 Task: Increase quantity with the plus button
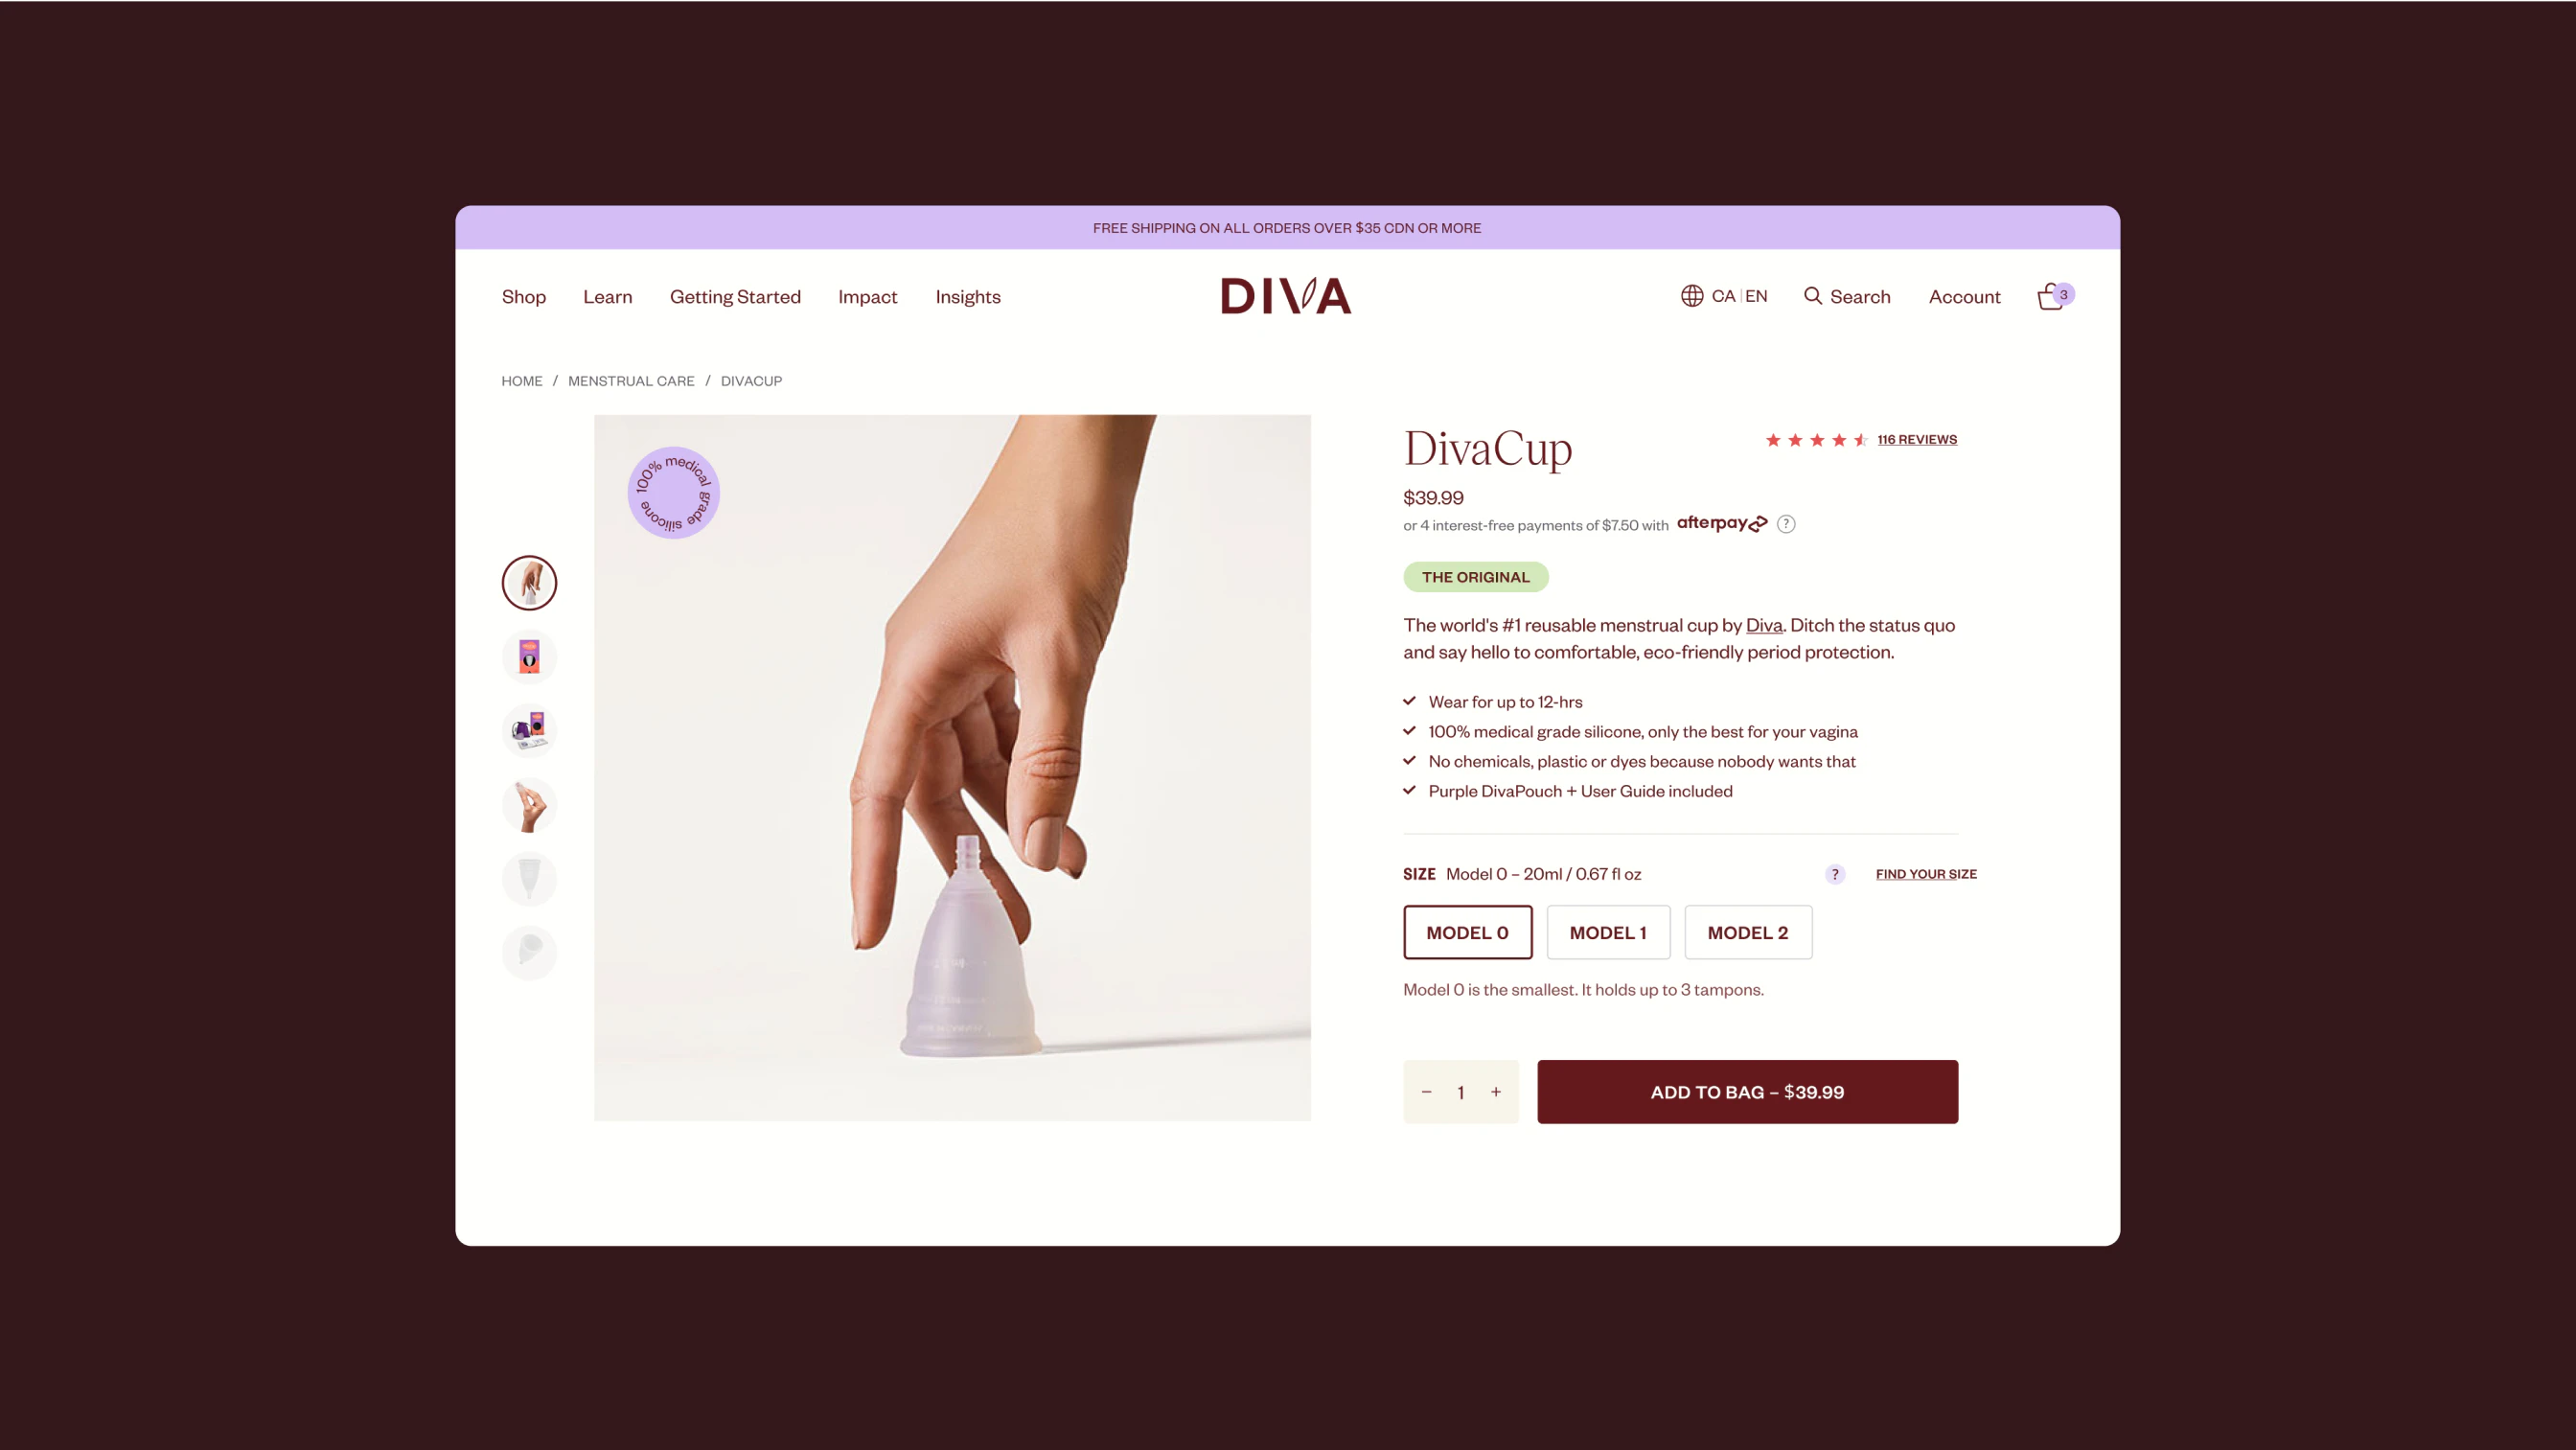[1495, 1092]
